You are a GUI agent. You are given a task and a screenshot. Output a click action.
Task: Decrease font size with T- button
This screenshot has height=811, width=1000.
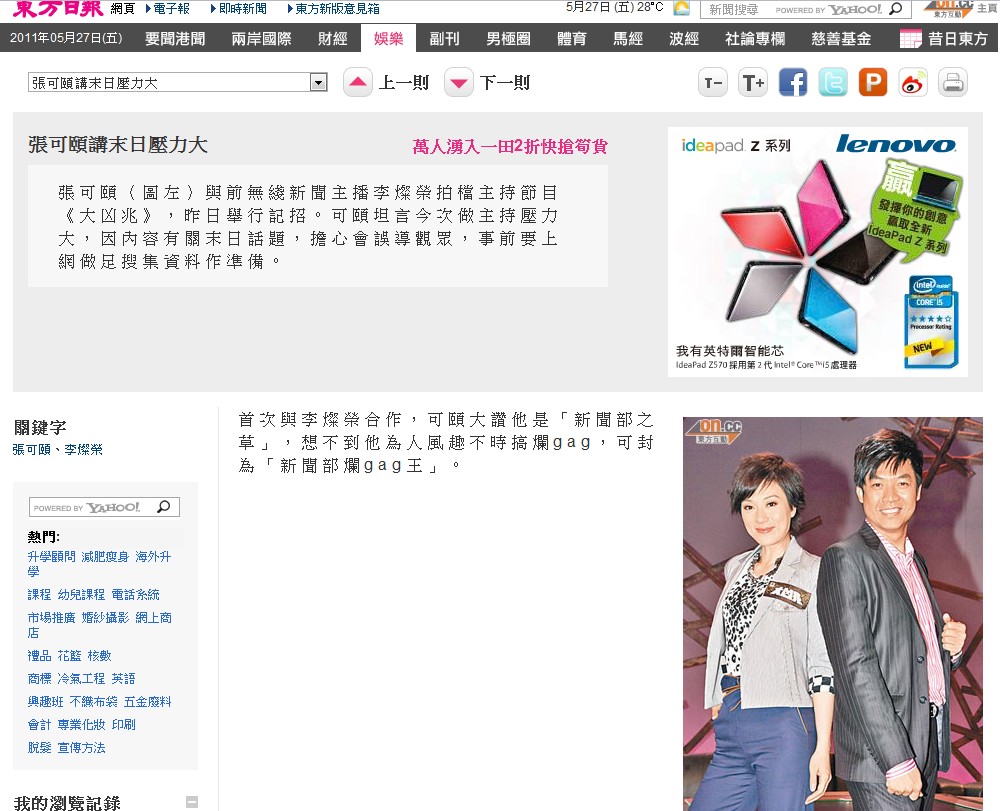[712, 83]
